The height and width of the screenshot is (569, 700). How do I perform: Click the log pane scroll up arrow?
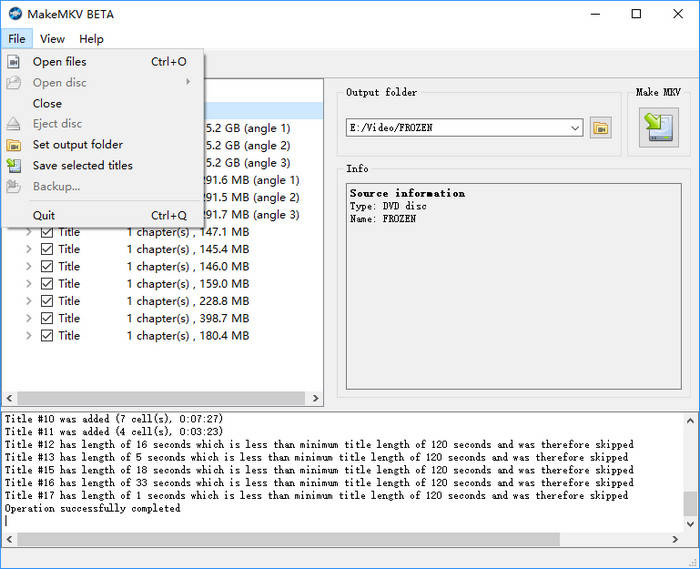(x=690, y=420)
